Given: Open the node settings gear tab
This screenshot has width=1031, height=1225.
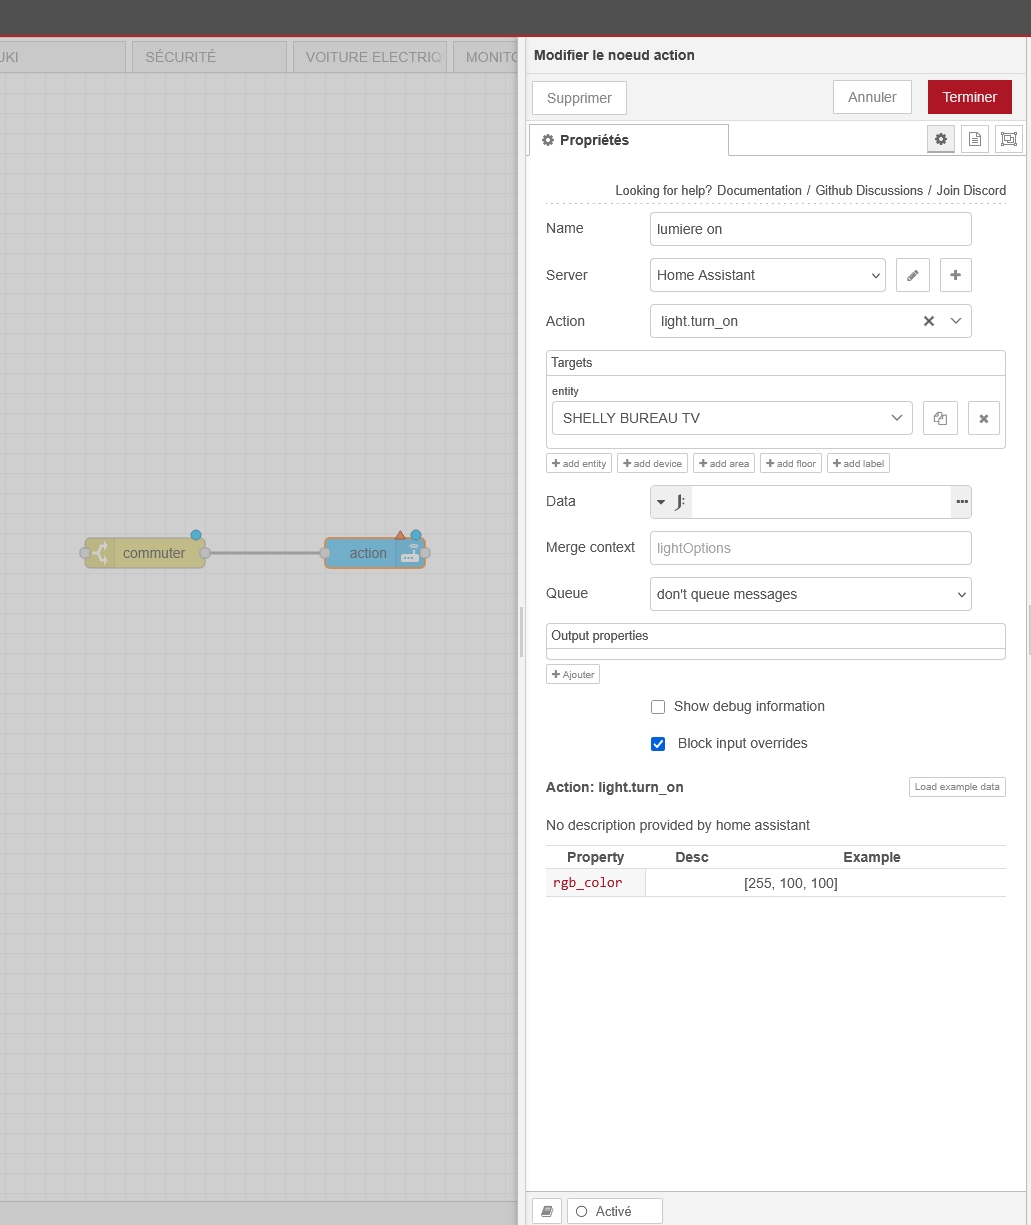Looking at the screenshot, I should 941,140.
